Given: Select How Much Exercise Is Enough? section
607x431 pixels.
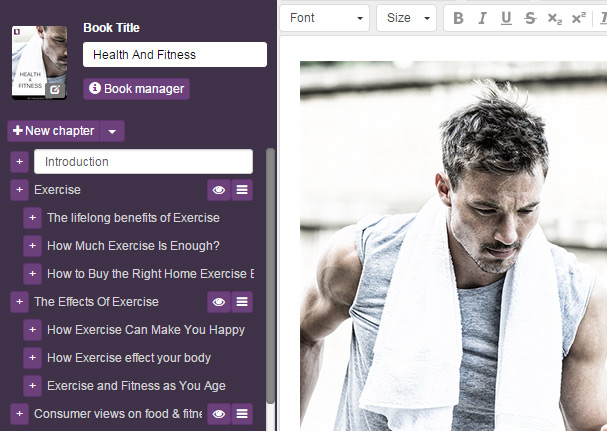Looking at the screenshot, I should tap(133, 245).
